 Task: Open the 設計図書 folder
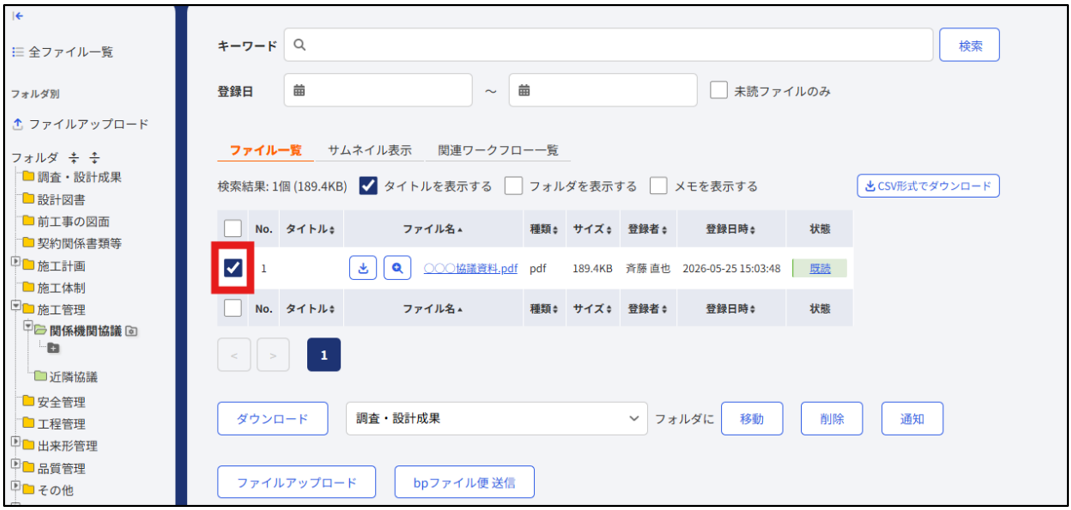[54, 199]
